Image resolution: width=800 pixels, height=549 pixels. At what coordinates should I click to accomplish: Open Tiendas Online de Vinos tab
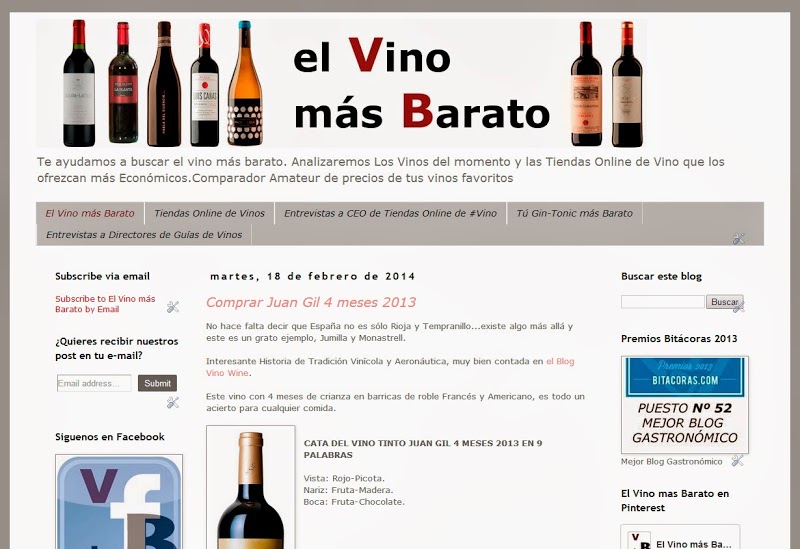[x=210, y=213]
